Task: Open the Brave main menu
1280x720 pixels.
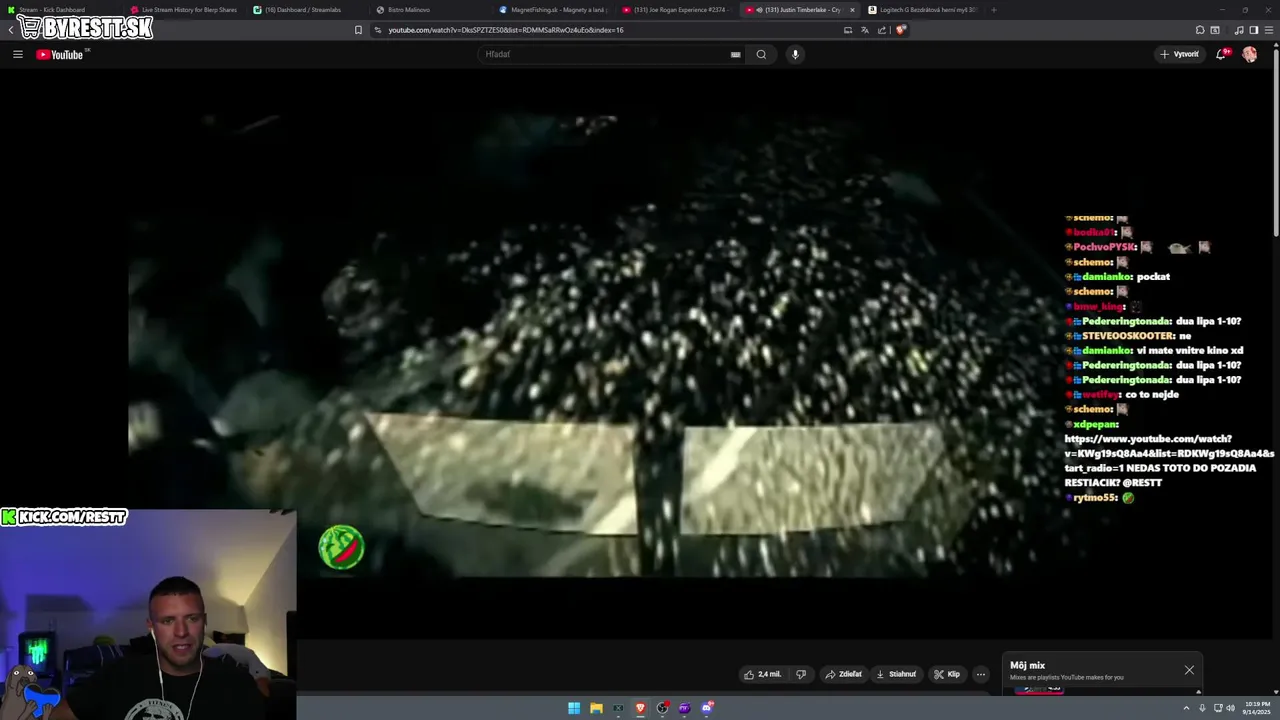Action: click(x=1270, y=30)
